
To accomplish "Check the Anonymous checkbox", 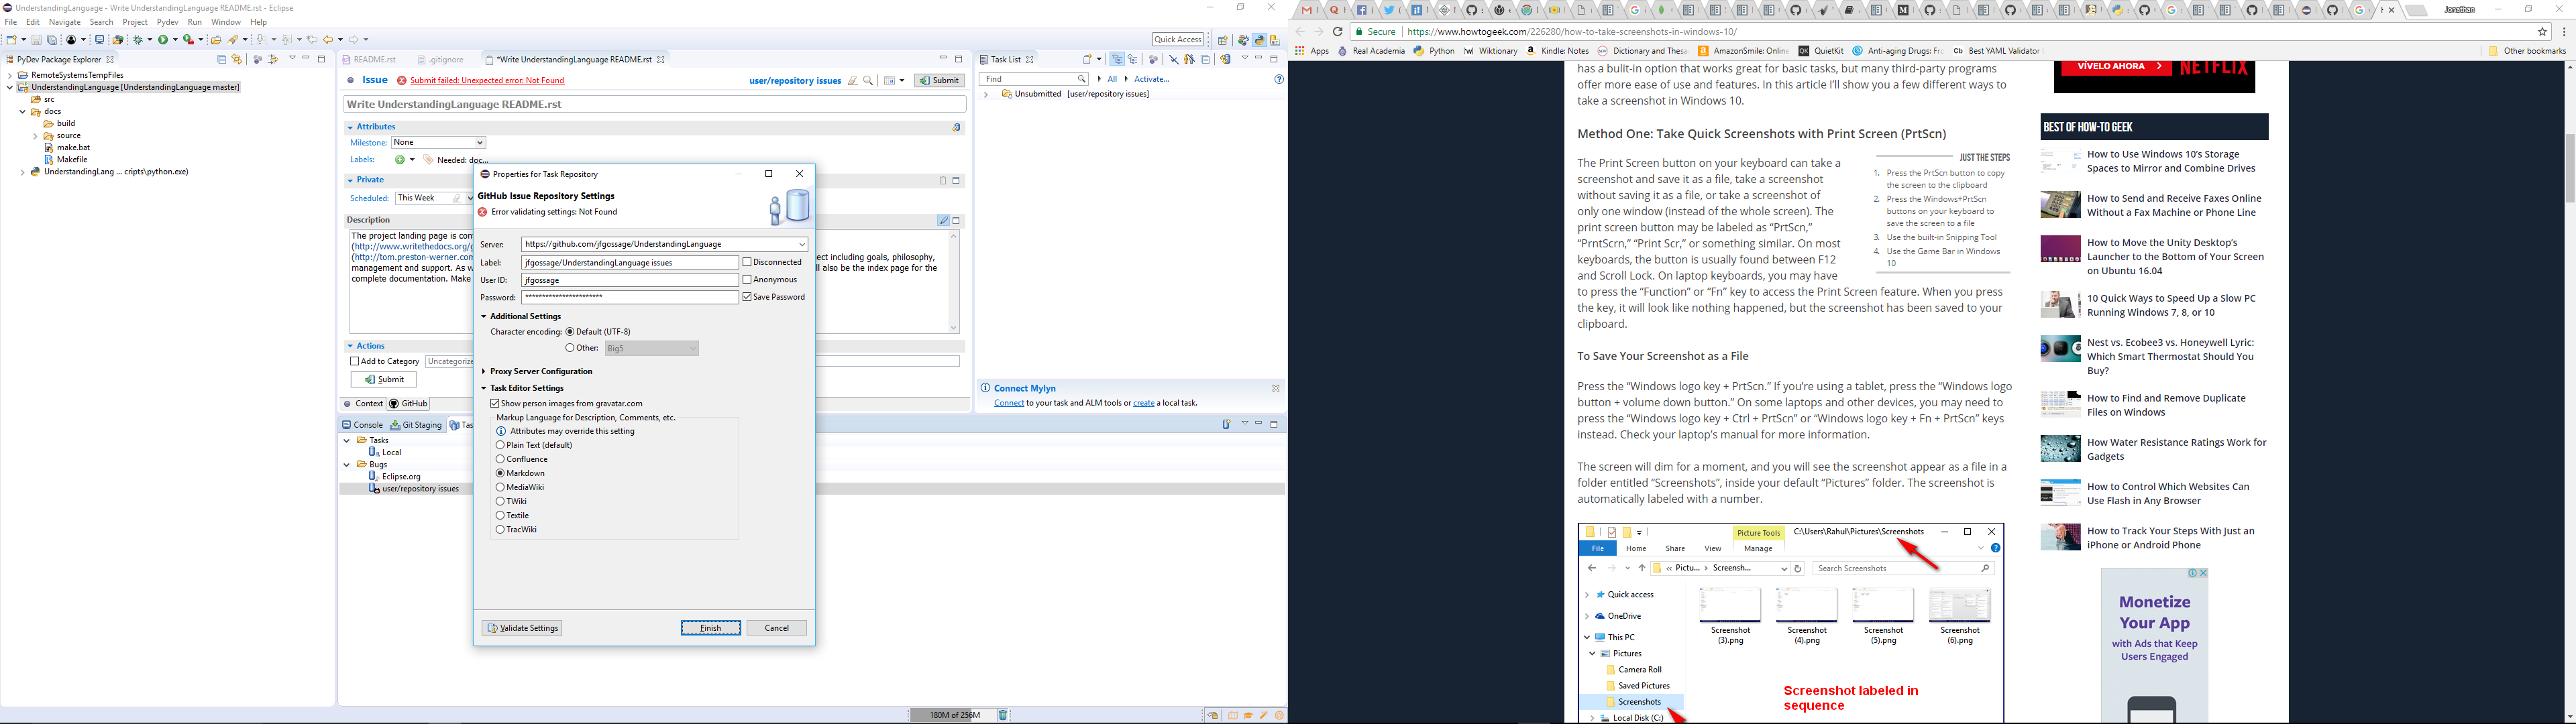I will tap(747, 280).
